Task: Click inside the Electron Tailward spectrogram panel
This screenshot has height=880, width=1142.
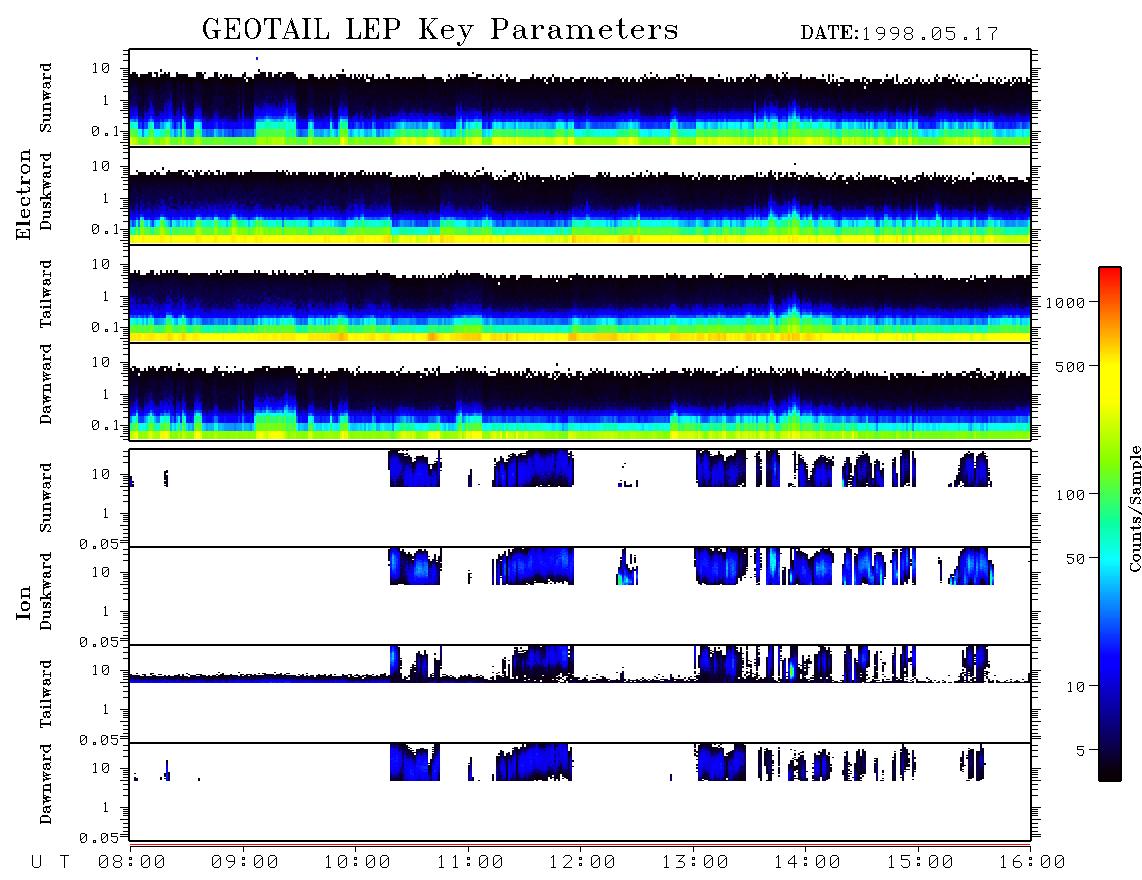Action: 580,294
